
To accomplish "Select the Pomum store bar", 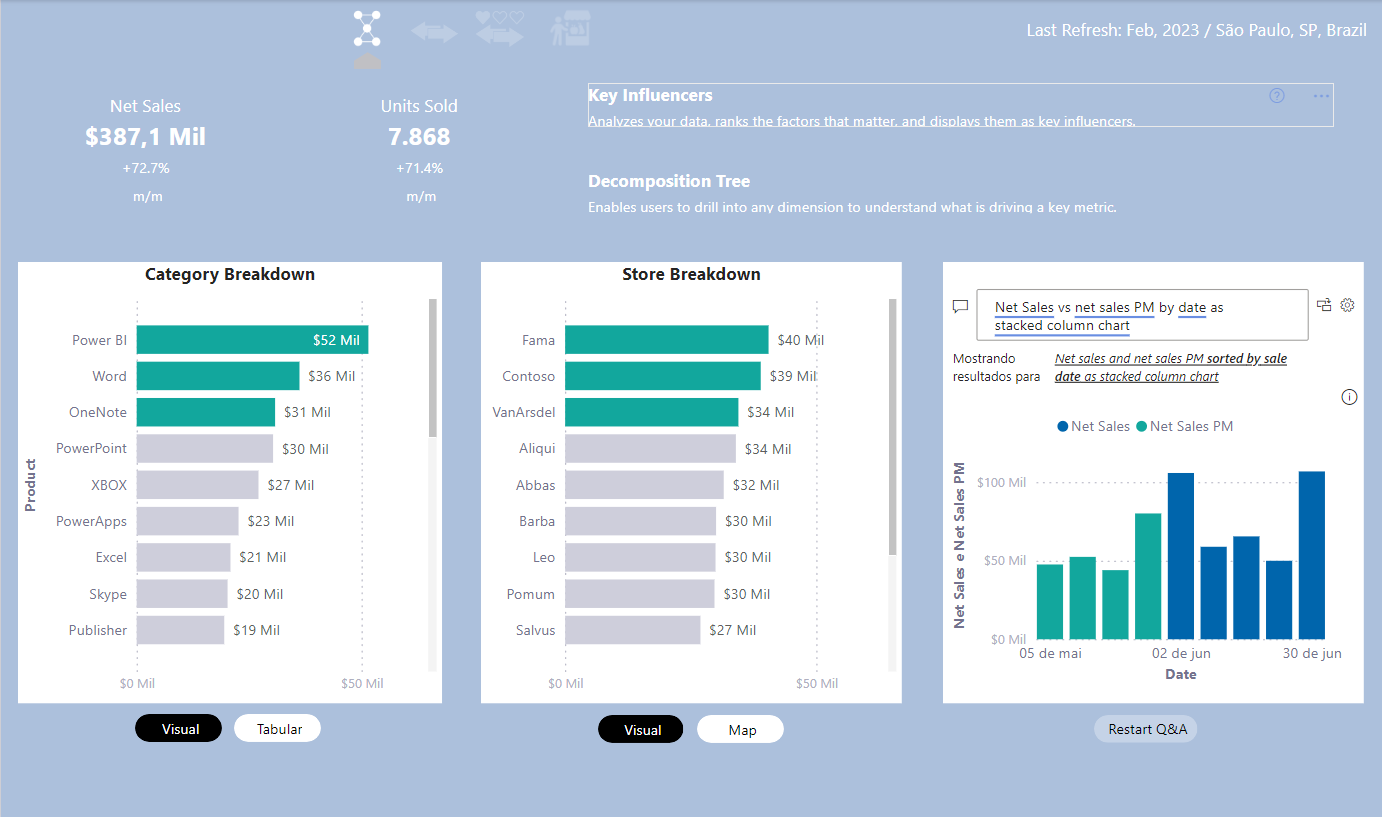I will [x=640, y=594].
